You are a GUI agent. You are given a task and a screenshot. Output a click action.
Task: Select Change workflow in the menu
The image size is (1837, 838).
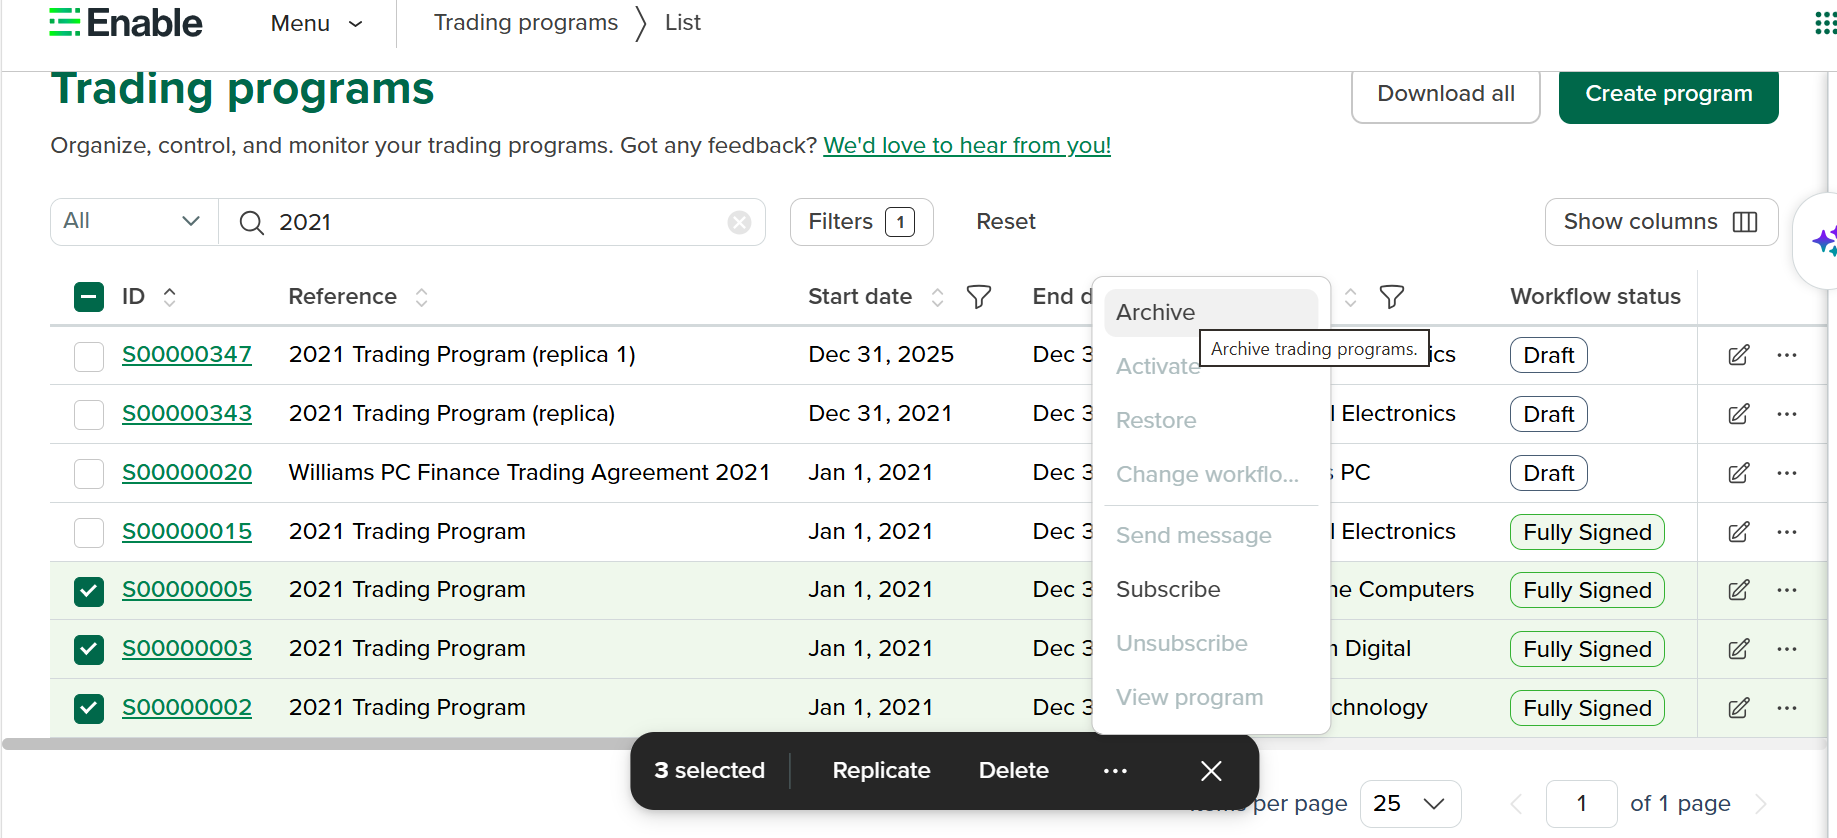click(x=1211, y=474)
